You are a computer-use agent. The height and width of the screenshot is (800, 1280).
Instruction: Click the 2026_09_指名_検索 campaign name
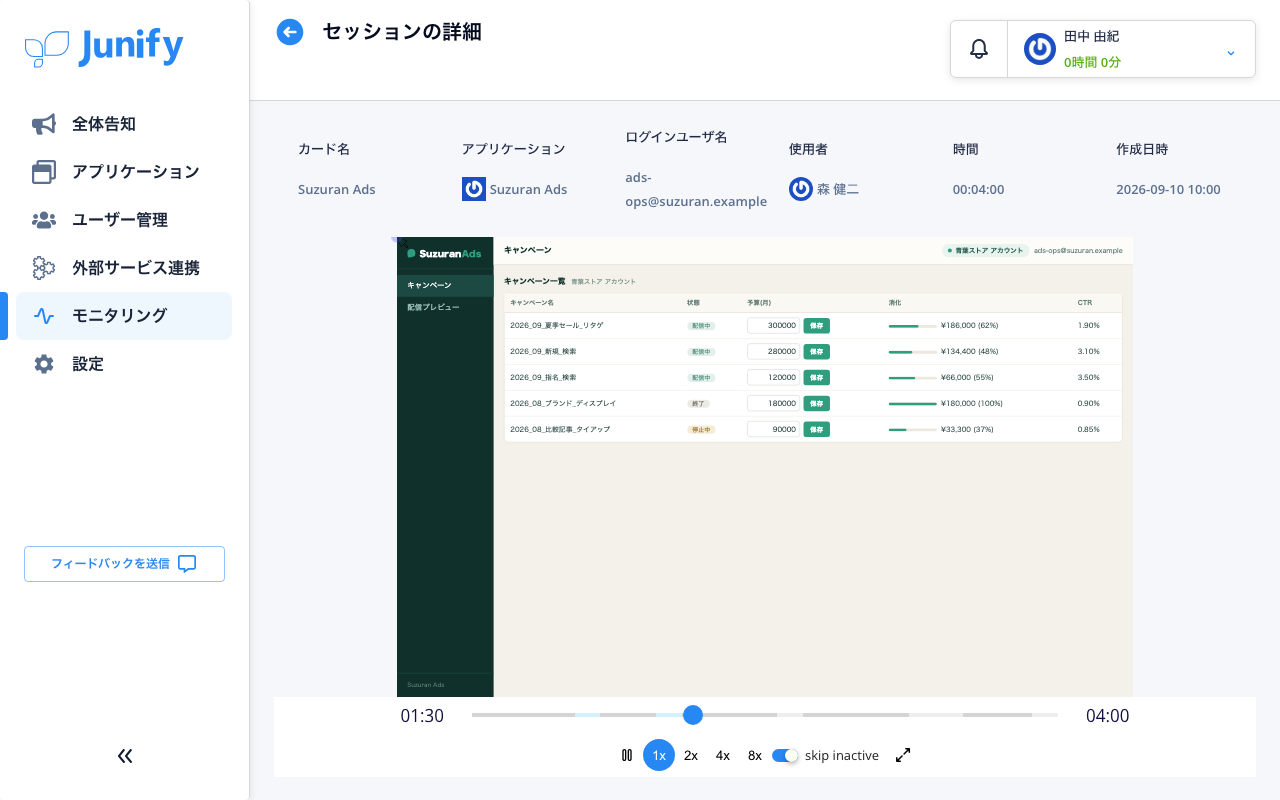click(x=543, y=377)
